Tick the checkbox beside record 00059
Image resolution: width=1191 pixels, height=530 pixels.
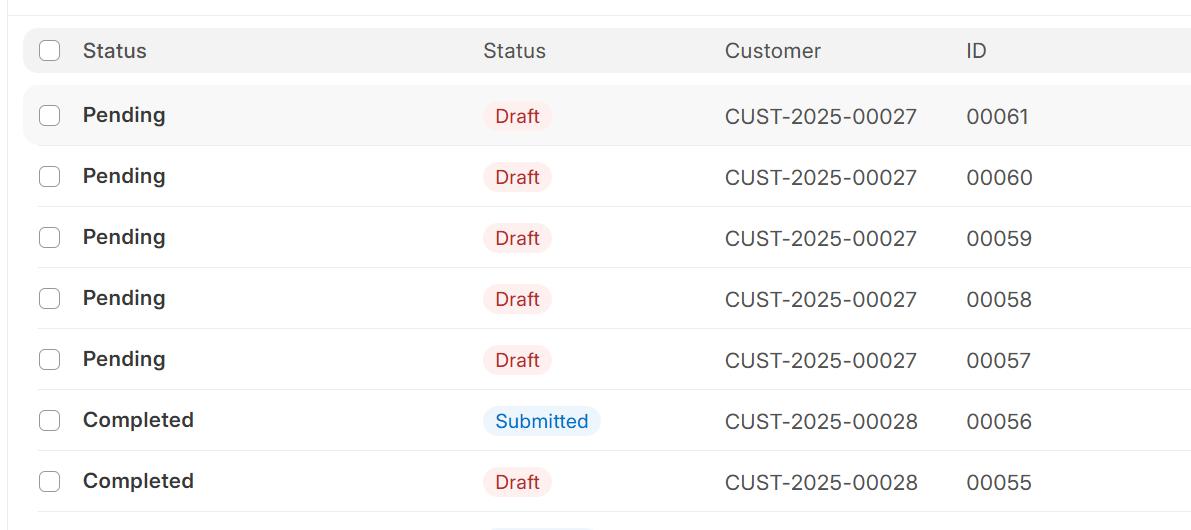pyautogui.click(x=49, y=238)
